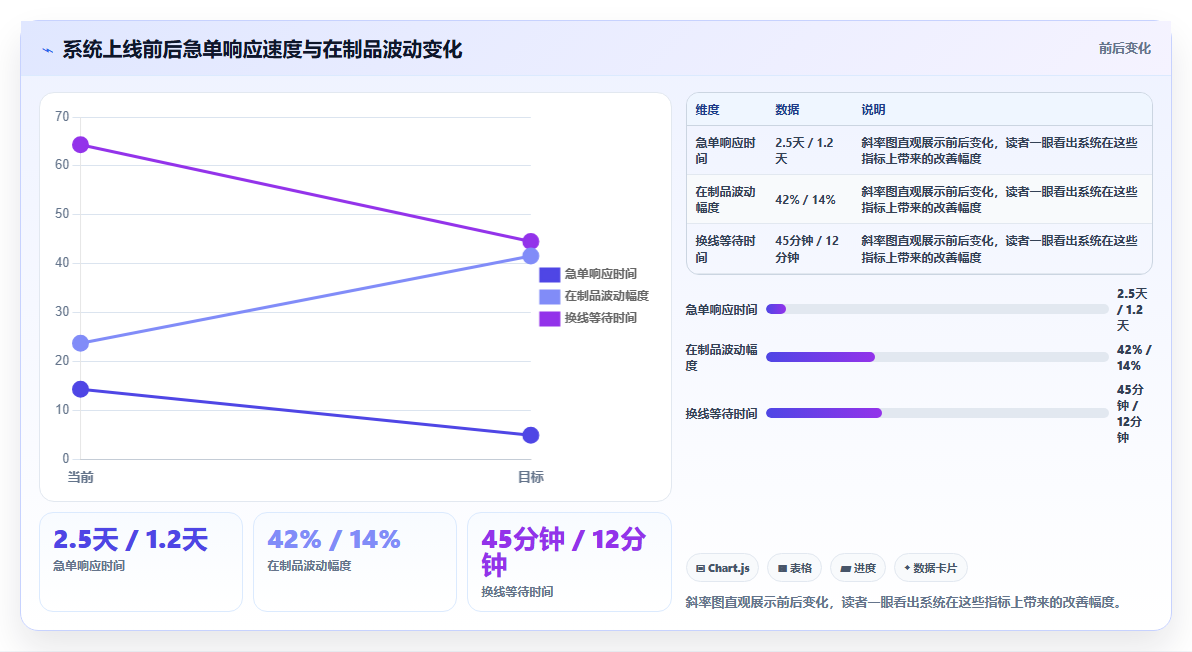
Task: Click the icon inside the 表格 chip
Action: click(782, 568)
